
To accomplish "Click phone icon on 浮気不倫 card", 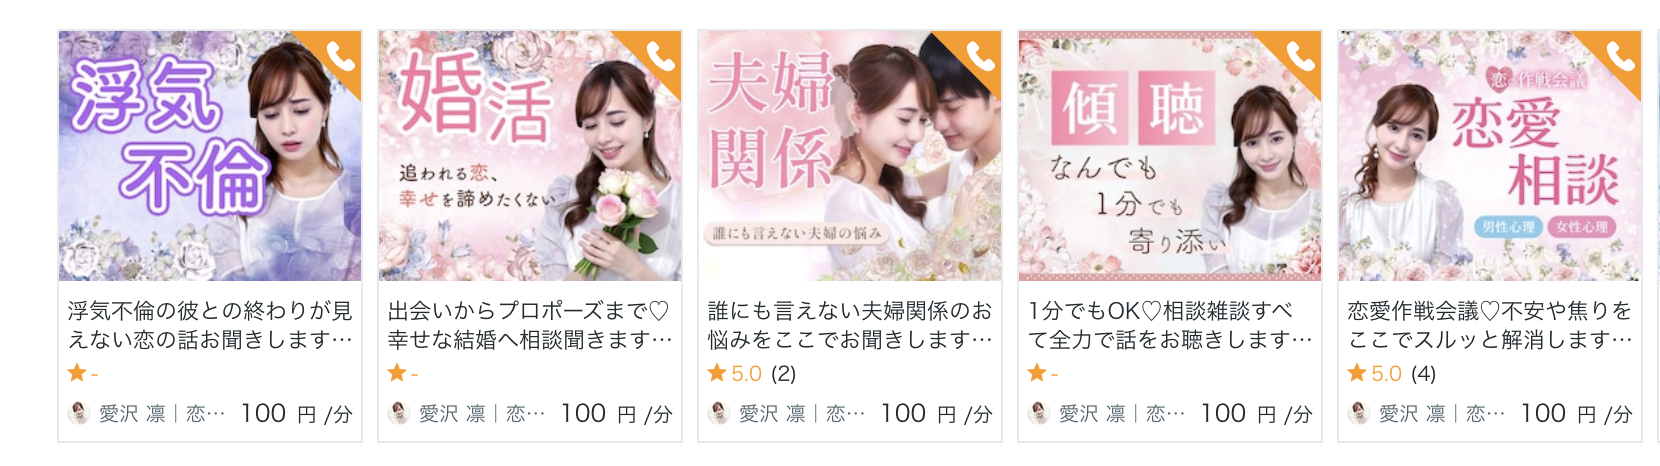I will pos(341,57).
